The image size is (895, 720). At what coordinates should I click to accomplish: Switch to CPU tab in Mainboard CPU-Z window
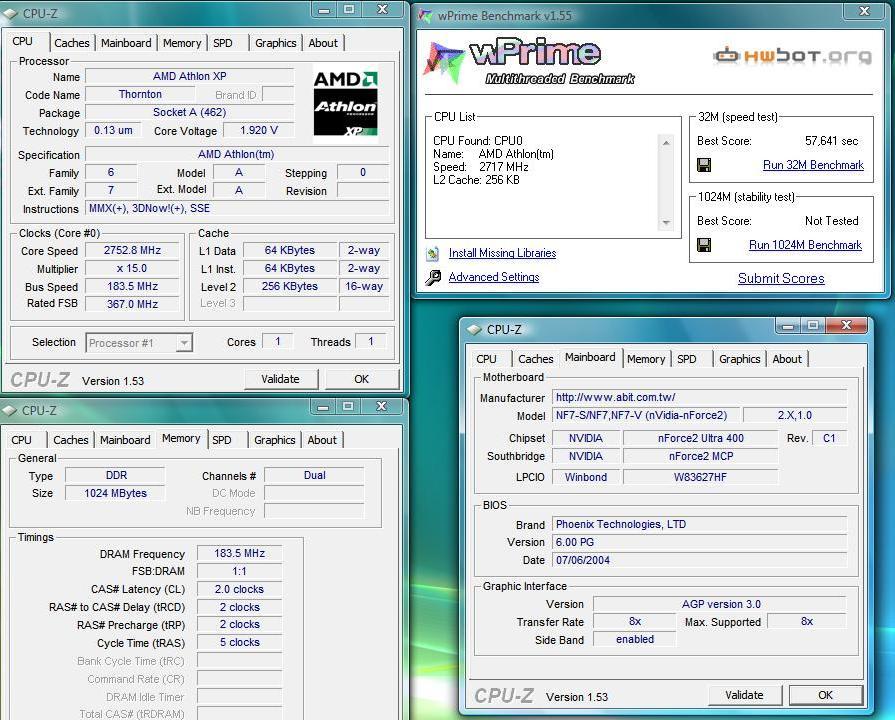(486, 359)
